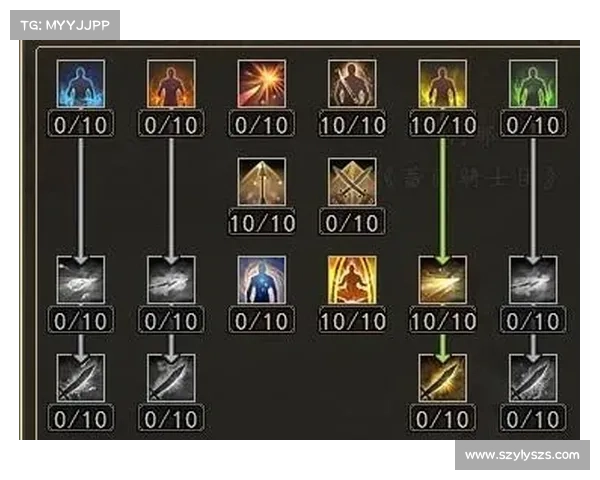Click the golden meditating figure skill icon
600x480 pixels.
pyautogui.click(x=352, y=280)
